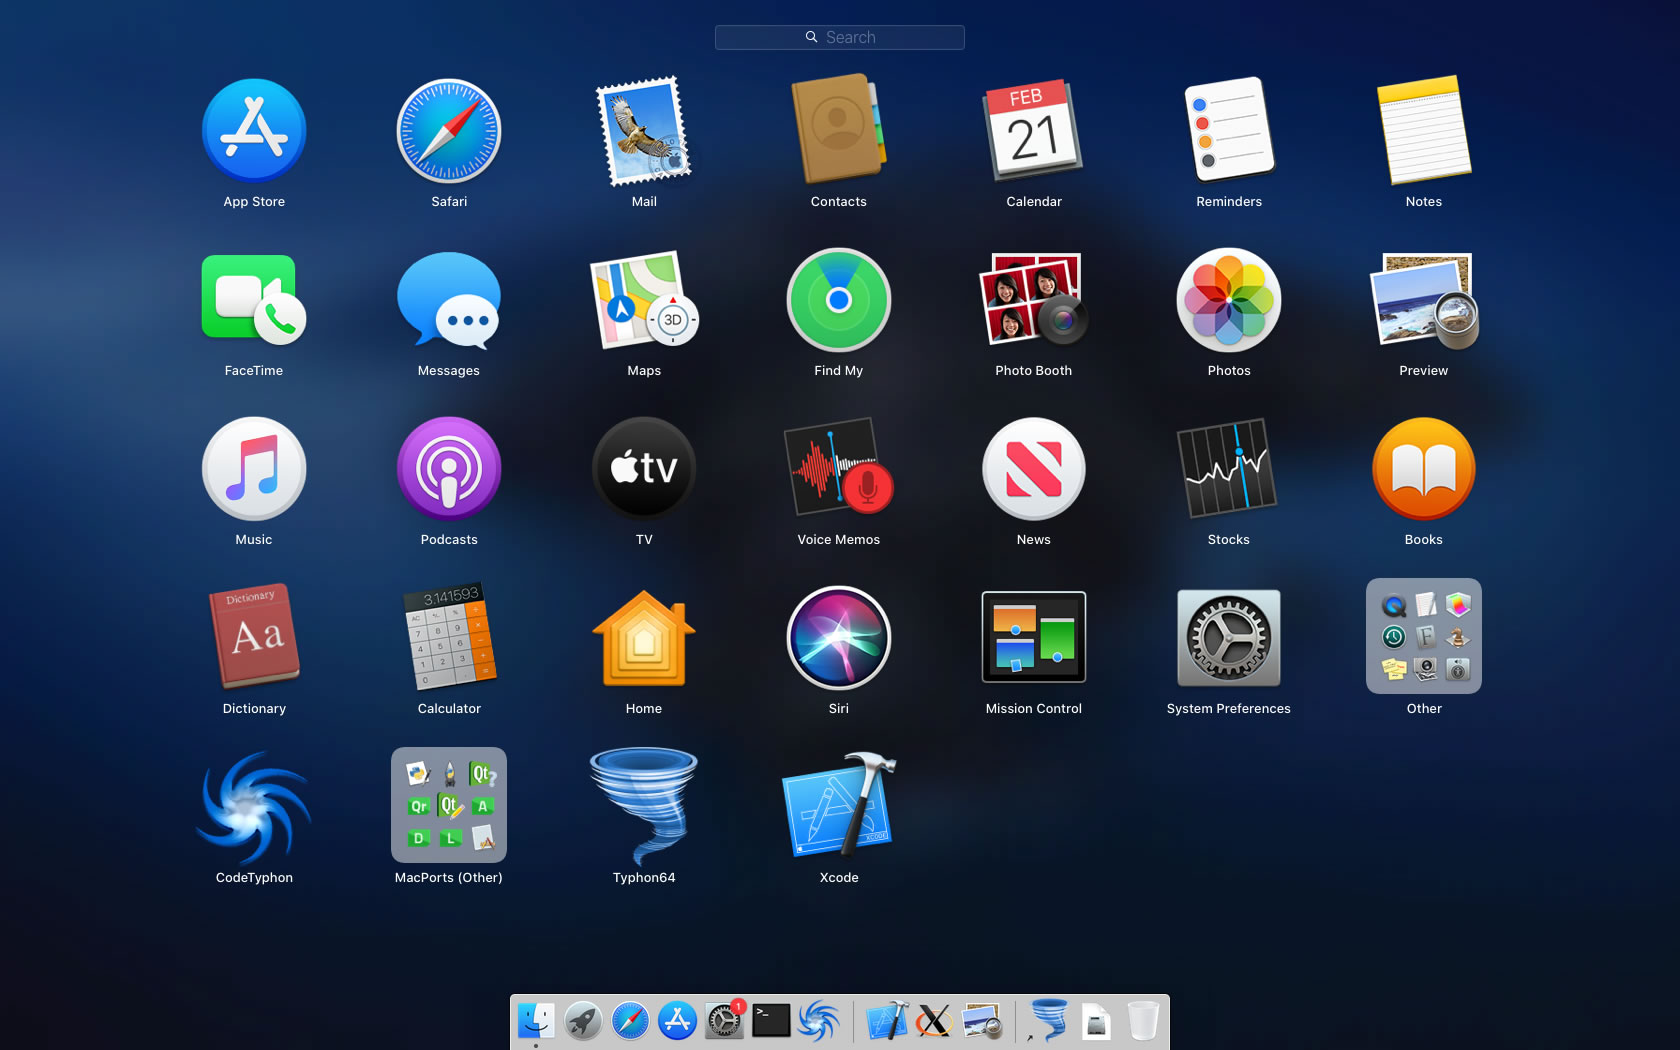Launch Photo Booth

pyautogui.click(x=1034, y=298)
